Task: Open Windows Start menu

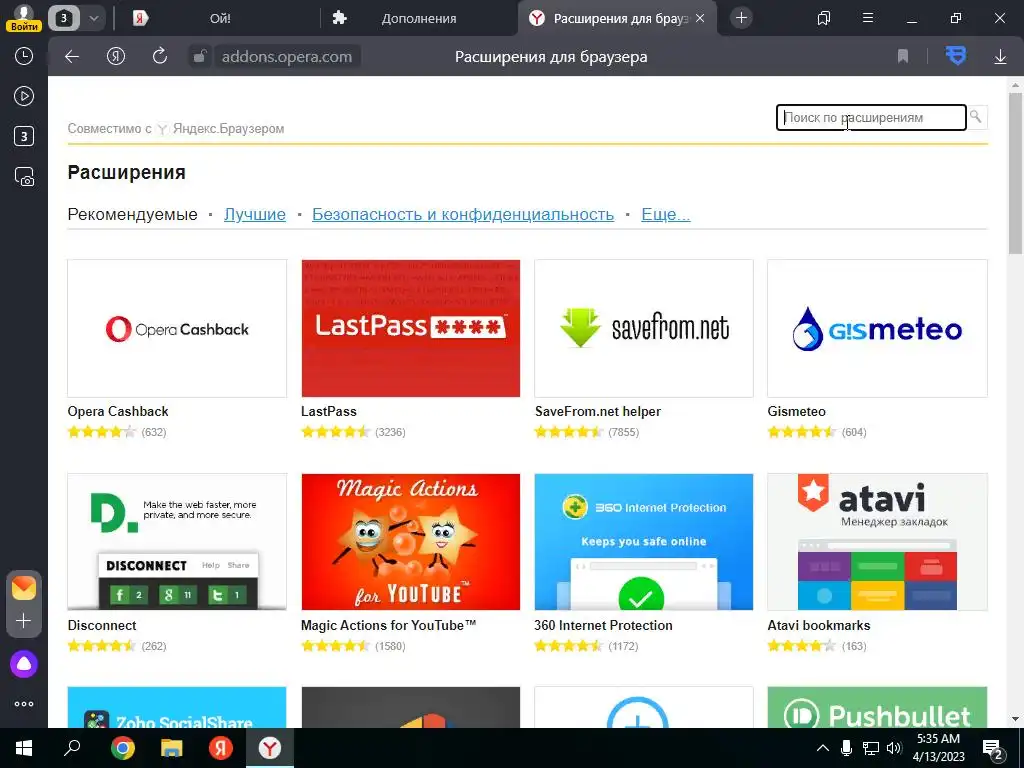Action: pyautogui.click(x=24, y=748)
